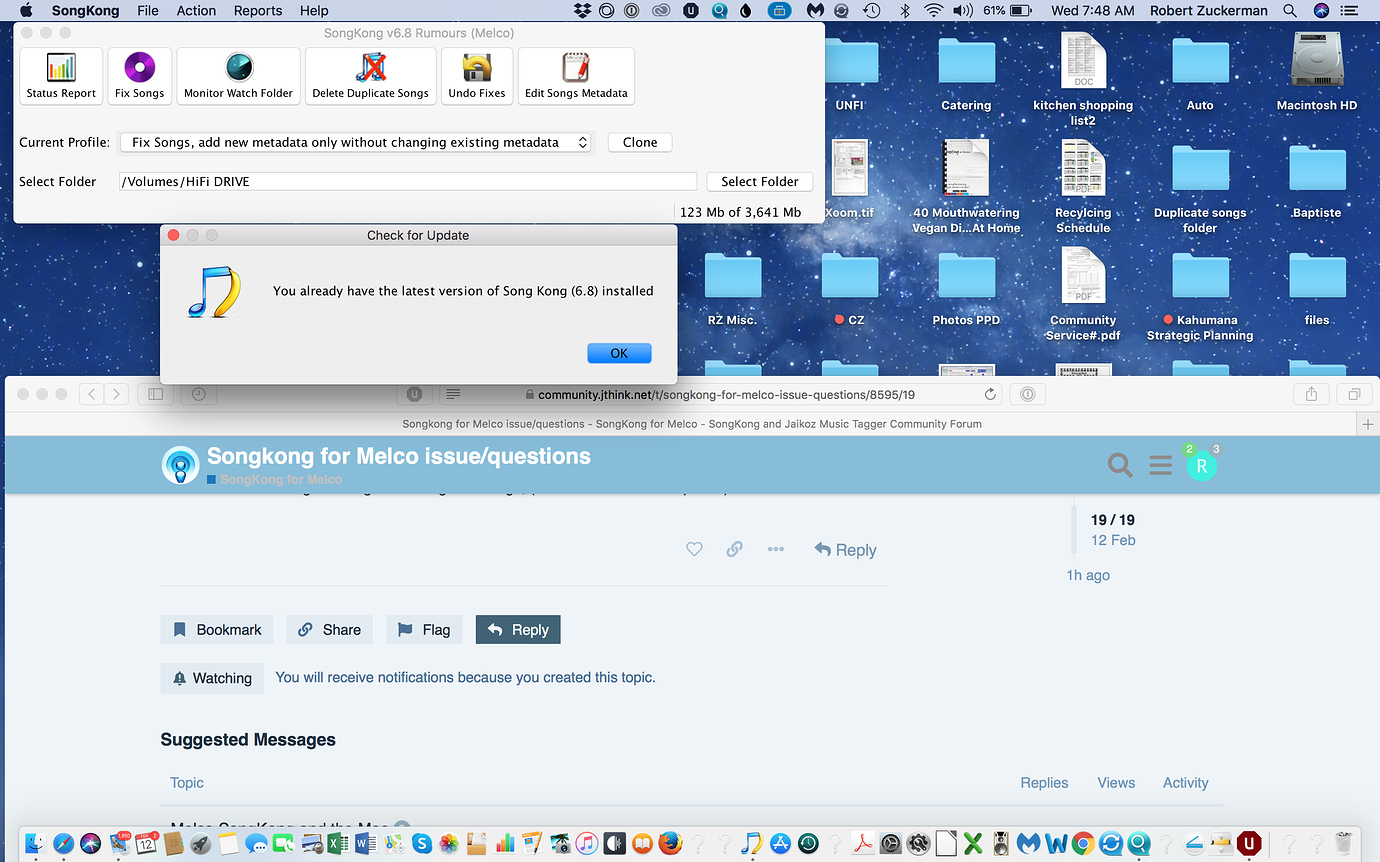Screen dimensions: 1380x862
Task: Open Safari show all tabs icon
Action: [1355, 394]
